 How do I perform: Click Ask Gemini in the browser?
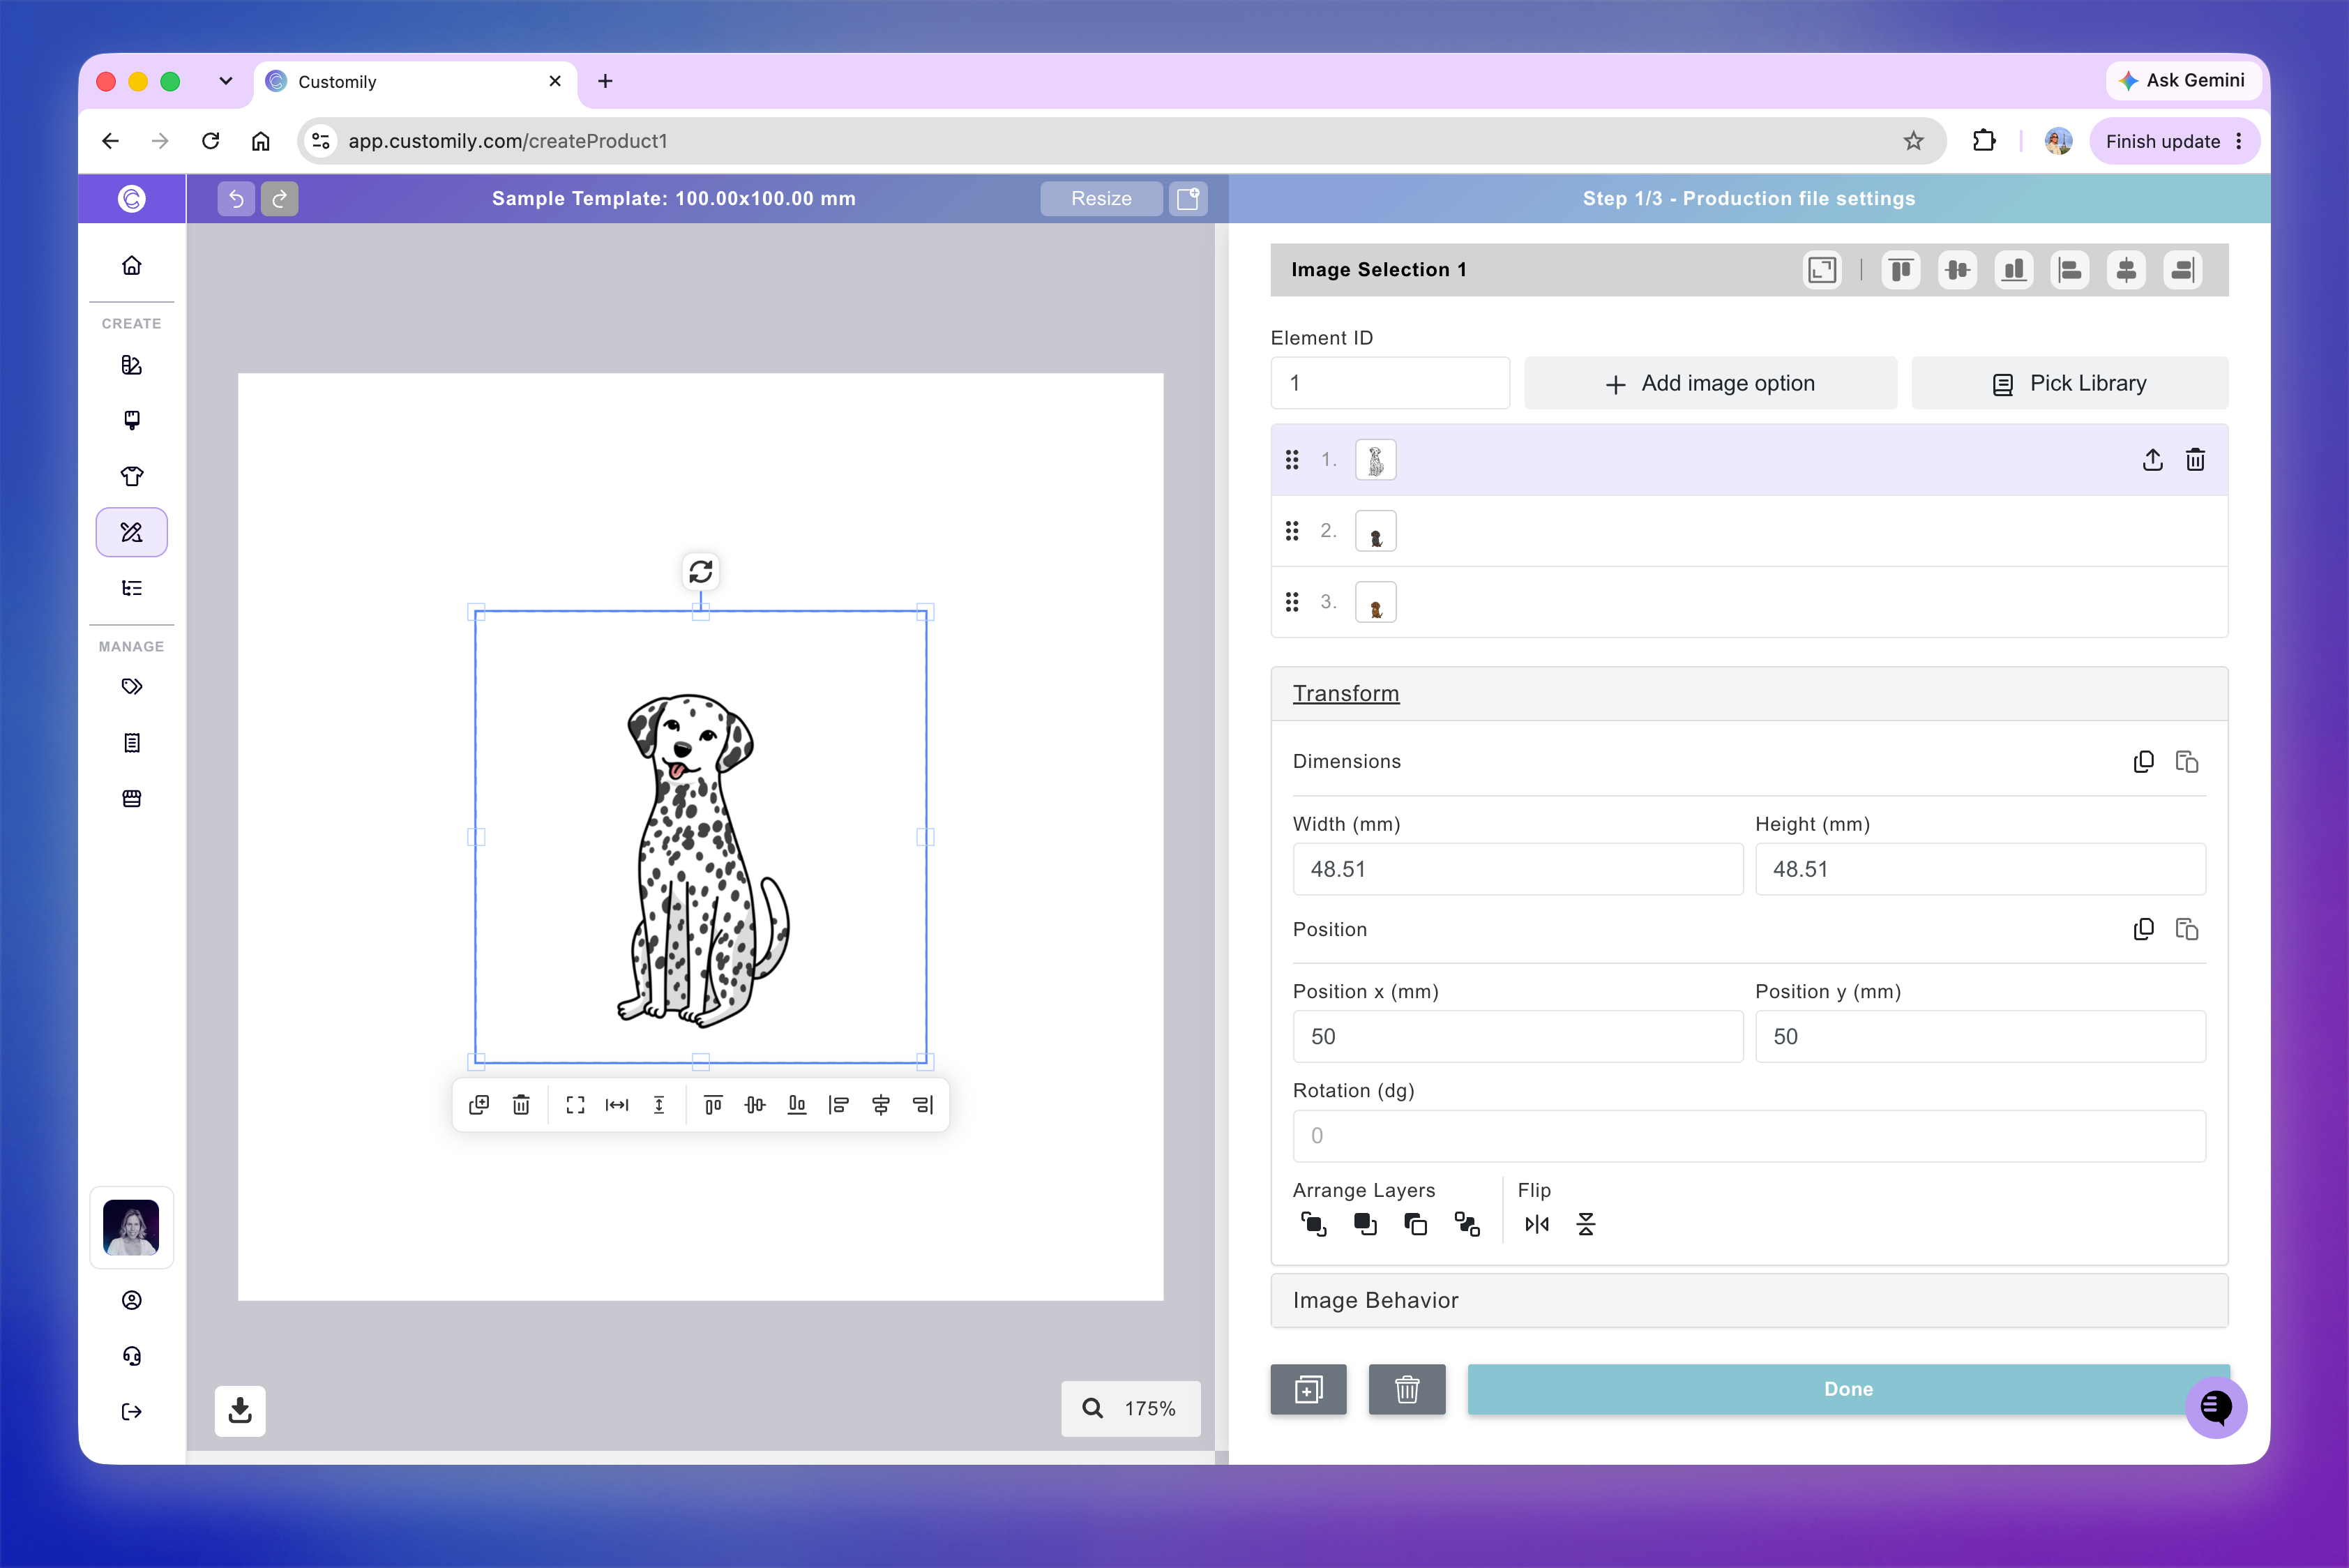pyautogui.click(x=2182, y=80)
